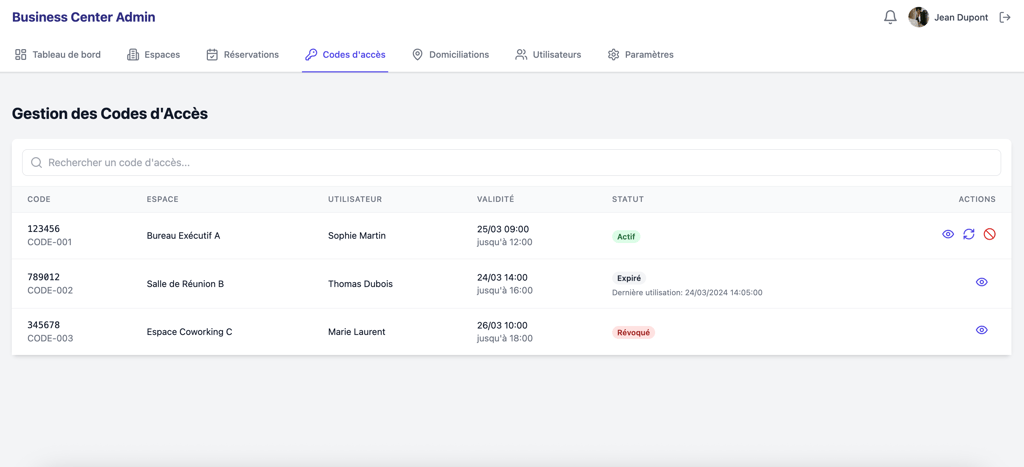This screenshot has height=467, width=1024.
Task: Click the Salle de Réunion B cell
Action: click(185, 284)
